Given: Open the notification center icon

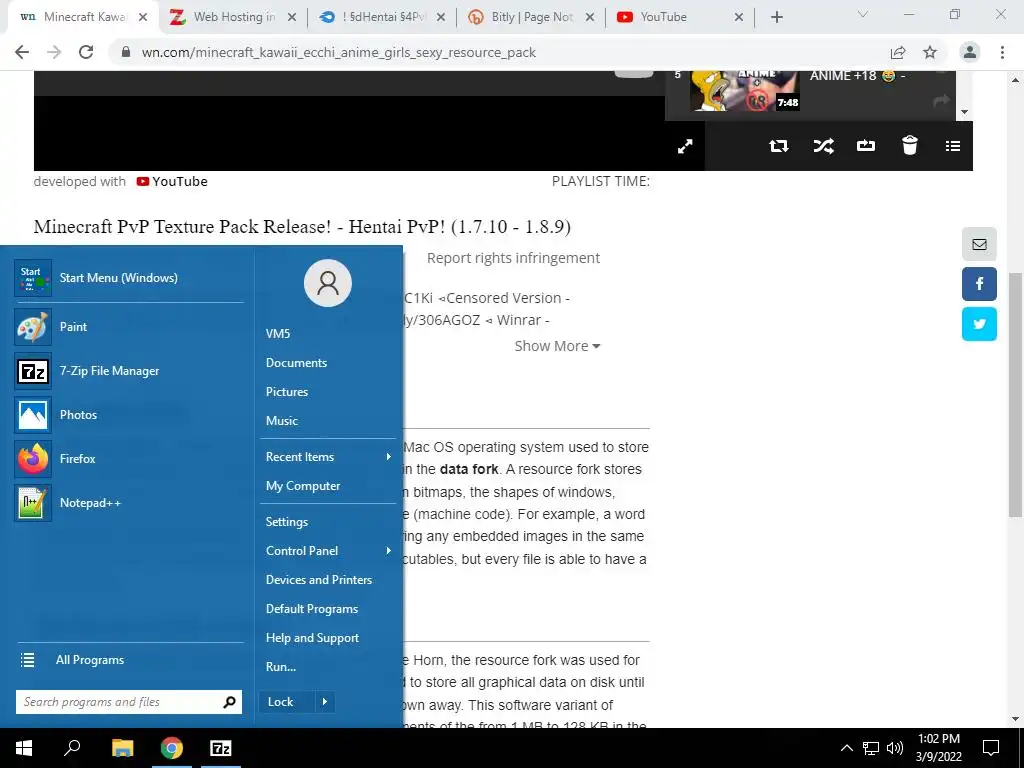Looking at the screenshot, I should [x=991, y=748].
